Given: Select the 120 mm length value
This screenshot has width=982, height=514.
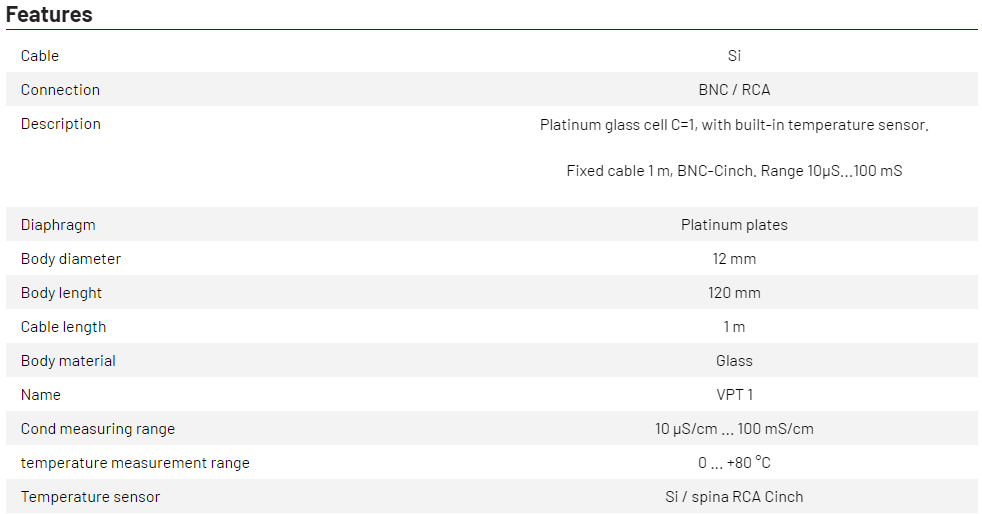Looking at the screenshot, I should click(x=734, y=293).
